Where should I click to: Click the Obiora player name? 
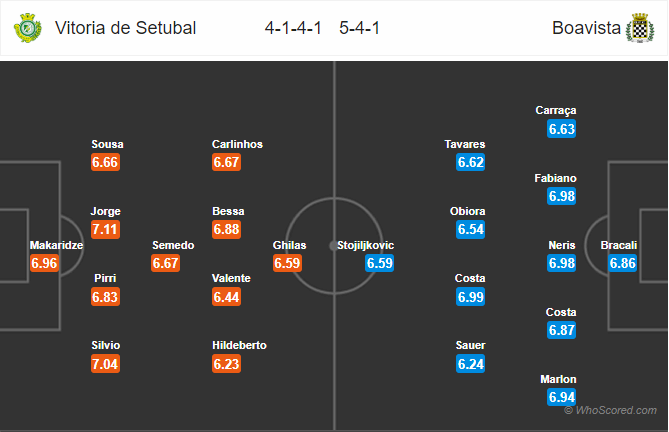click(x=468, y=211)
